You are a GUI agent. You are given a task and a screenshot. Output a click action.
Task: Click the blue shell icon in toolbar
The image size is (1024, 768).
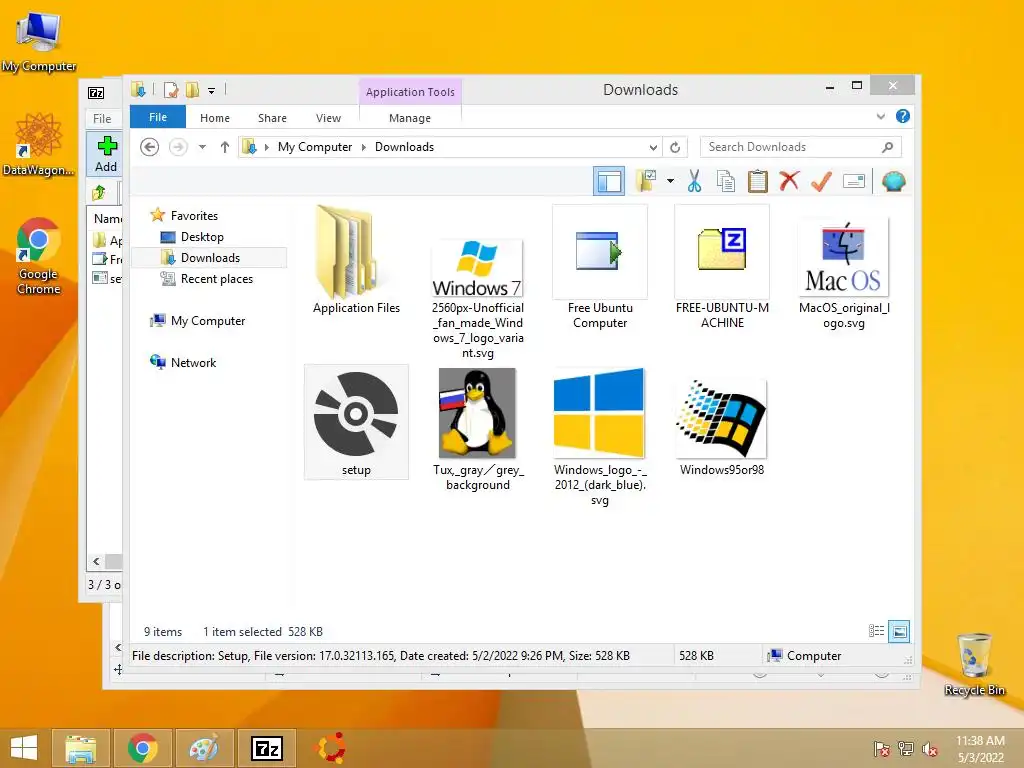(893, 181)
